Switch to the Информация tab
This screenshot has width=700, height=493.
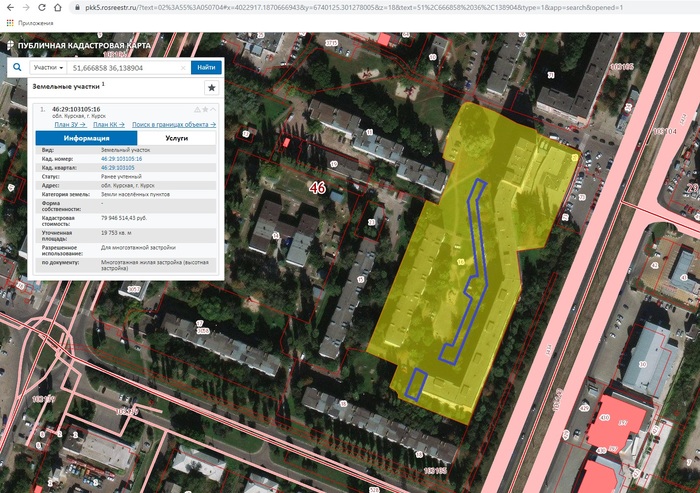tap(86, 138)
